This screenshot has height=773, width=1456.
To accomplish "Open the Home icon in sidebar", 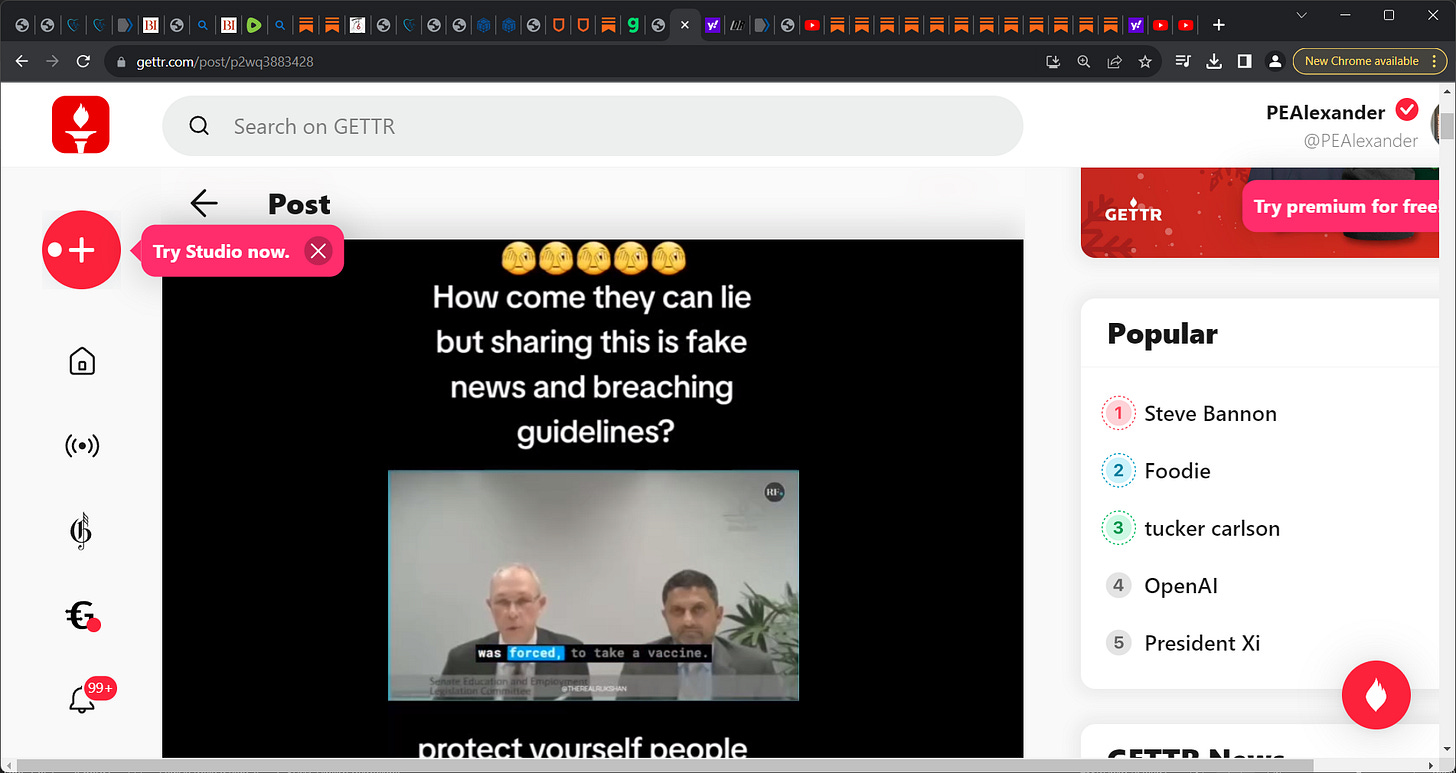I will 82,361.
